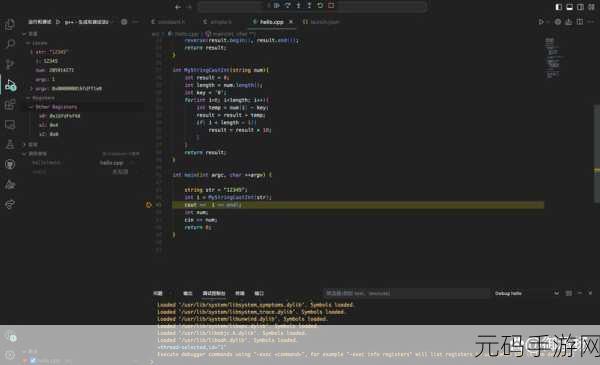The width and height of the screenshot is (600, 365).
Task: Toggle the primary sidebar layout button
Action: (x=559, y=7)
